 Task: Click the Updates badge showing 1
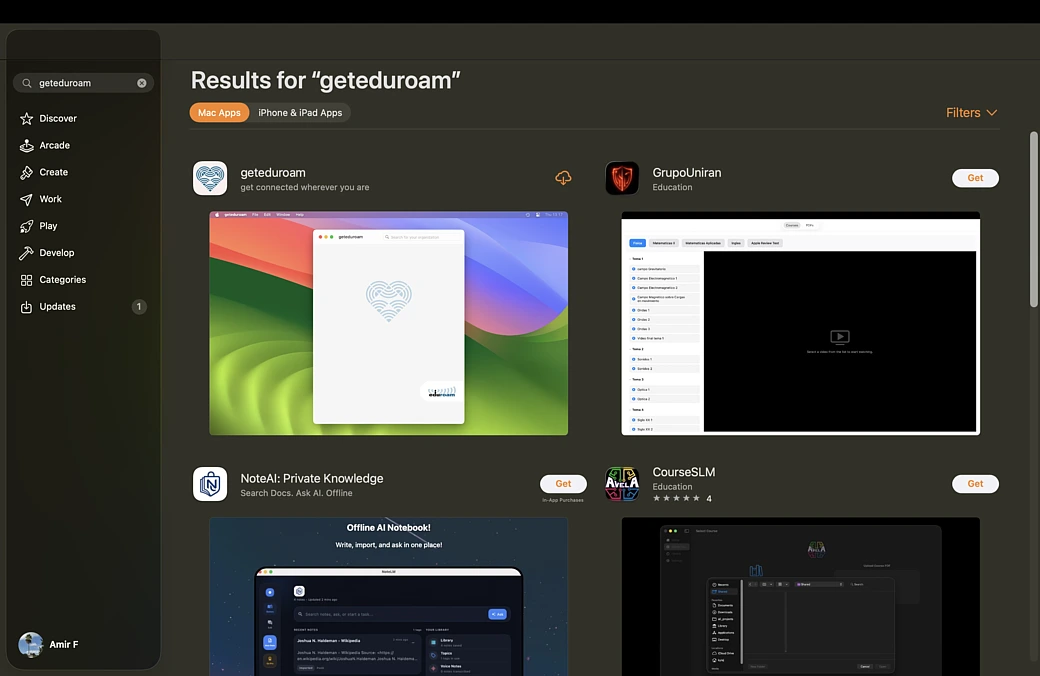(x=139, y=306)
